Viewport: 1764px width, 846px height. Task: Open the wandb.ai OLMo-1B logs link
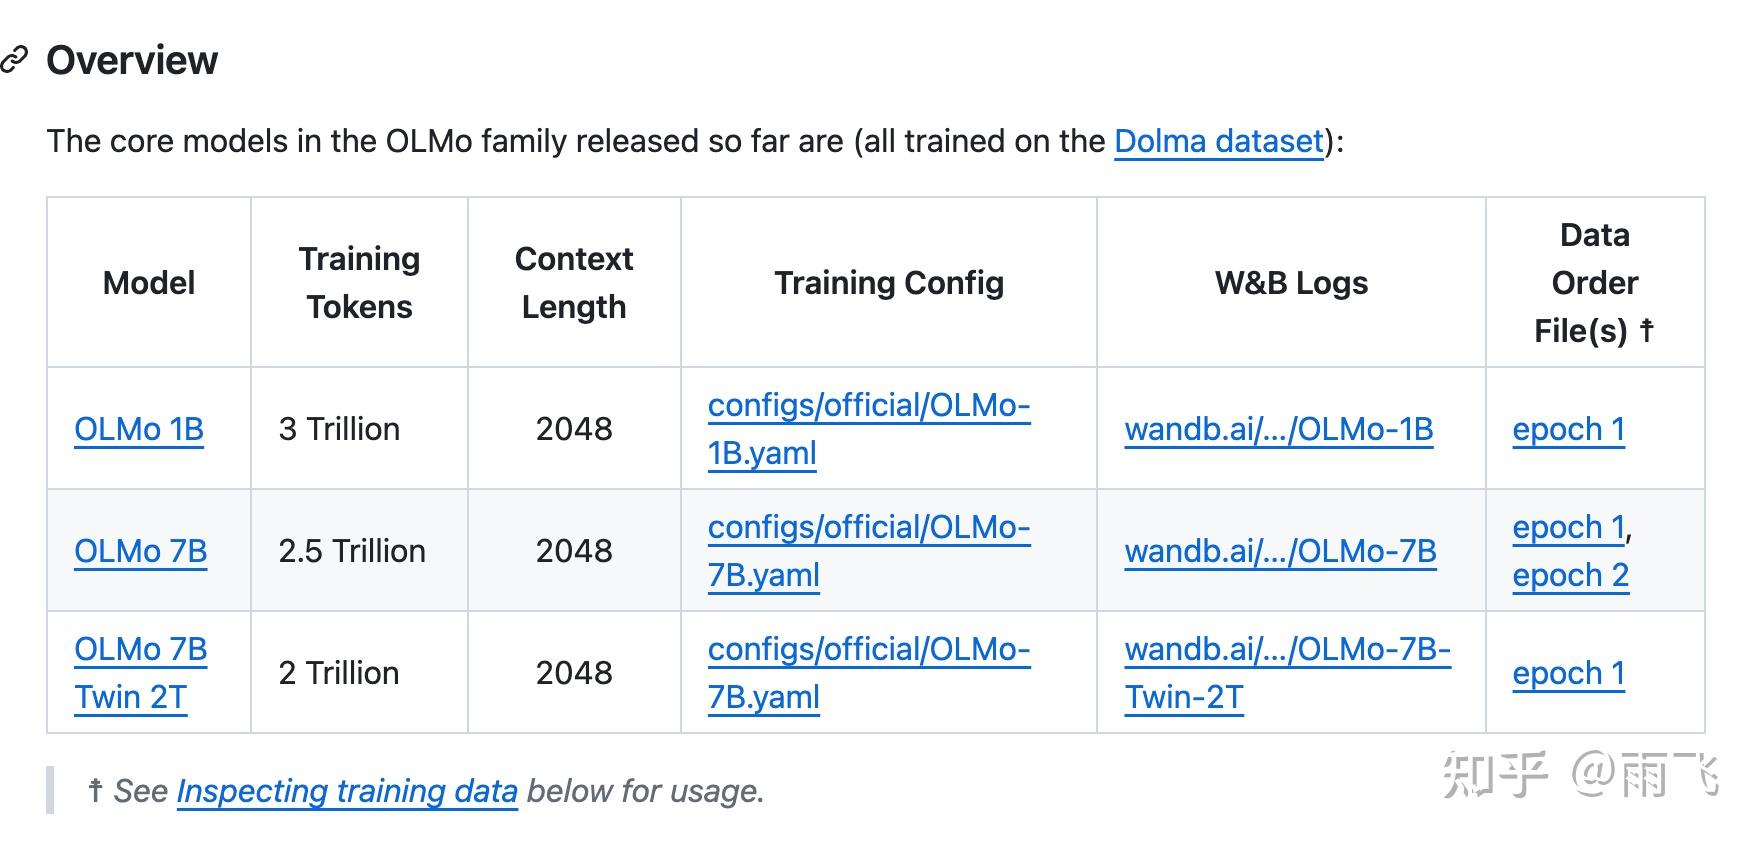(x=1278, y=429)
